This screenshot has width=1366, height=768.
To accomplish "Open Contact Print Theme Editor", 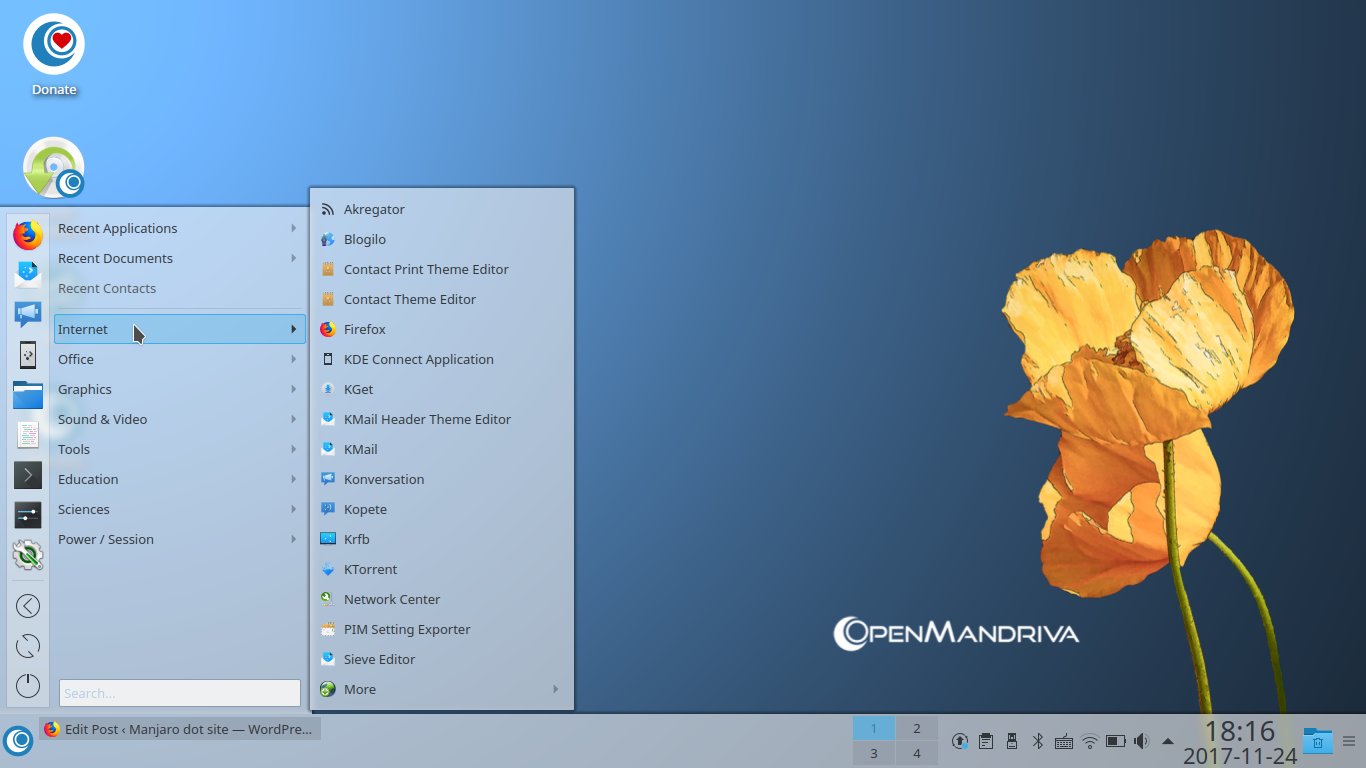I will tap(442, 269).
